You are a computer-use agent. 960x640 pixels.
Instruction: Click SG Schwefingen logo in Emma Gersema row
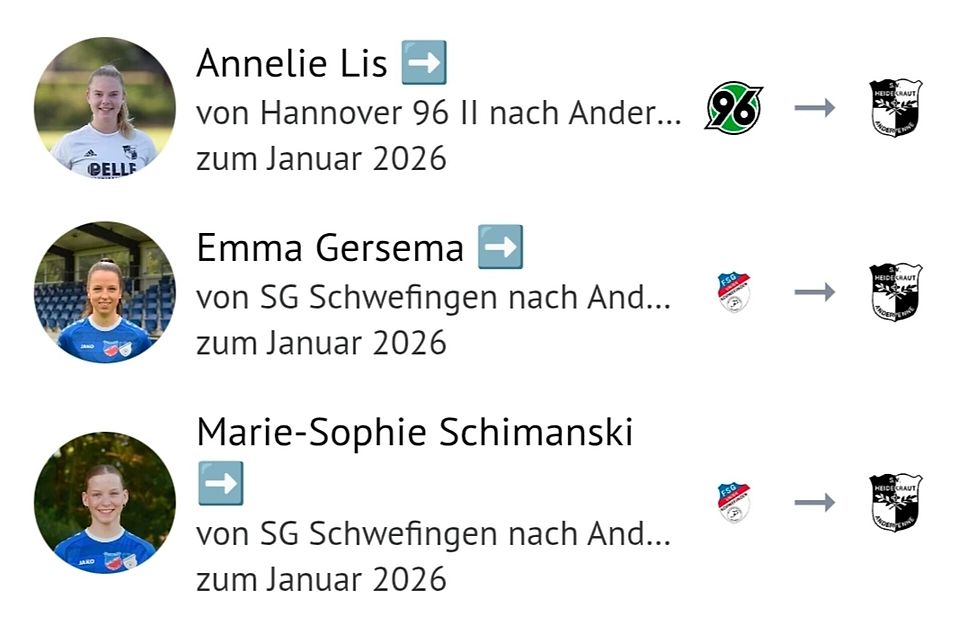tap(734, 292)
